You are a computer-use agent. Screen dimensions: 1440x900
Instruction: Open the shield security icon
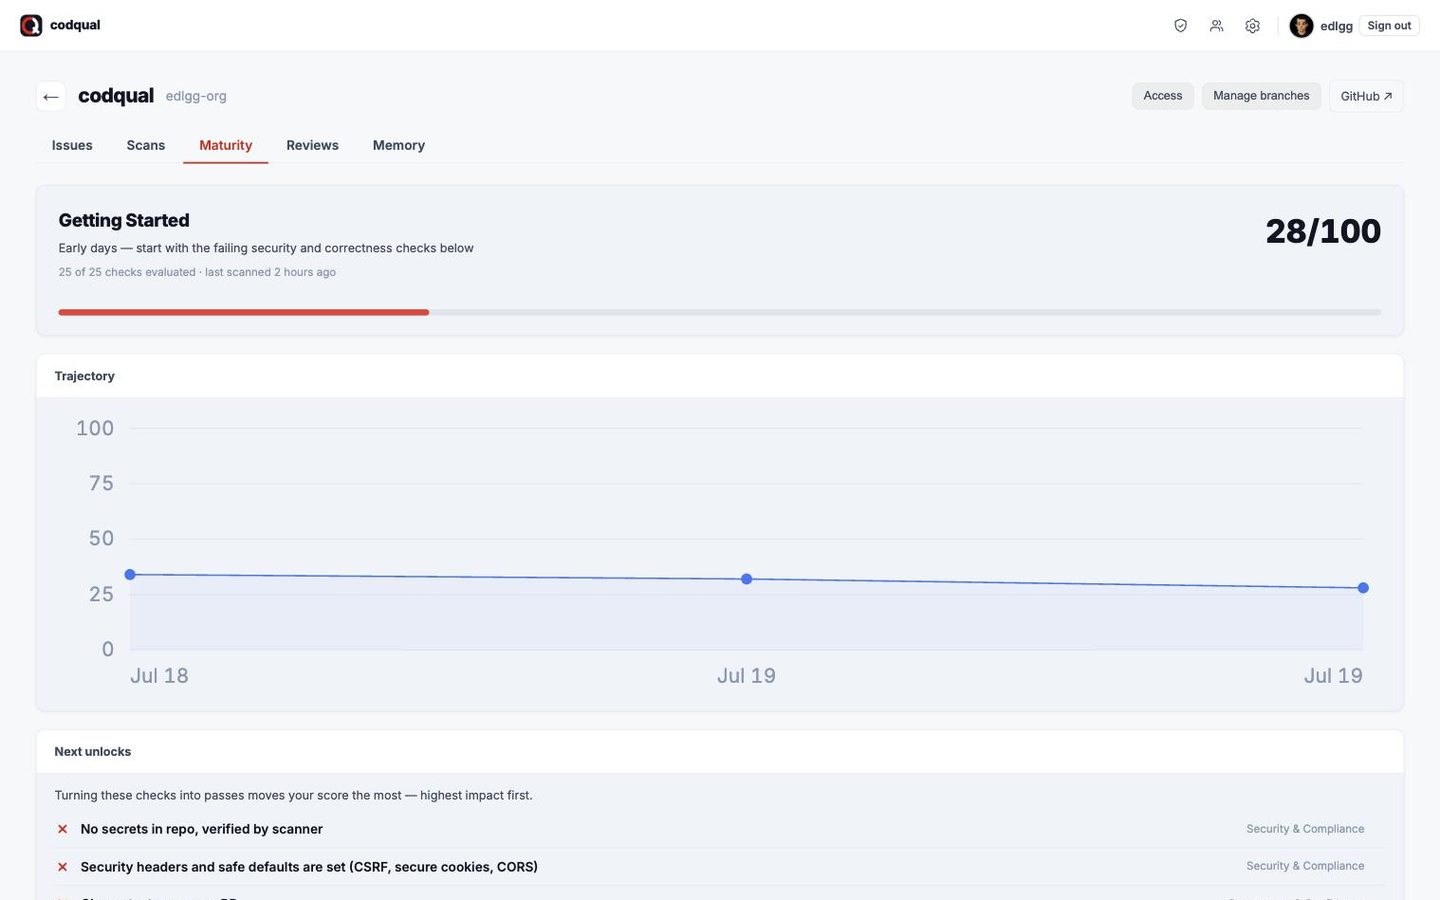tap(1180, 26)
